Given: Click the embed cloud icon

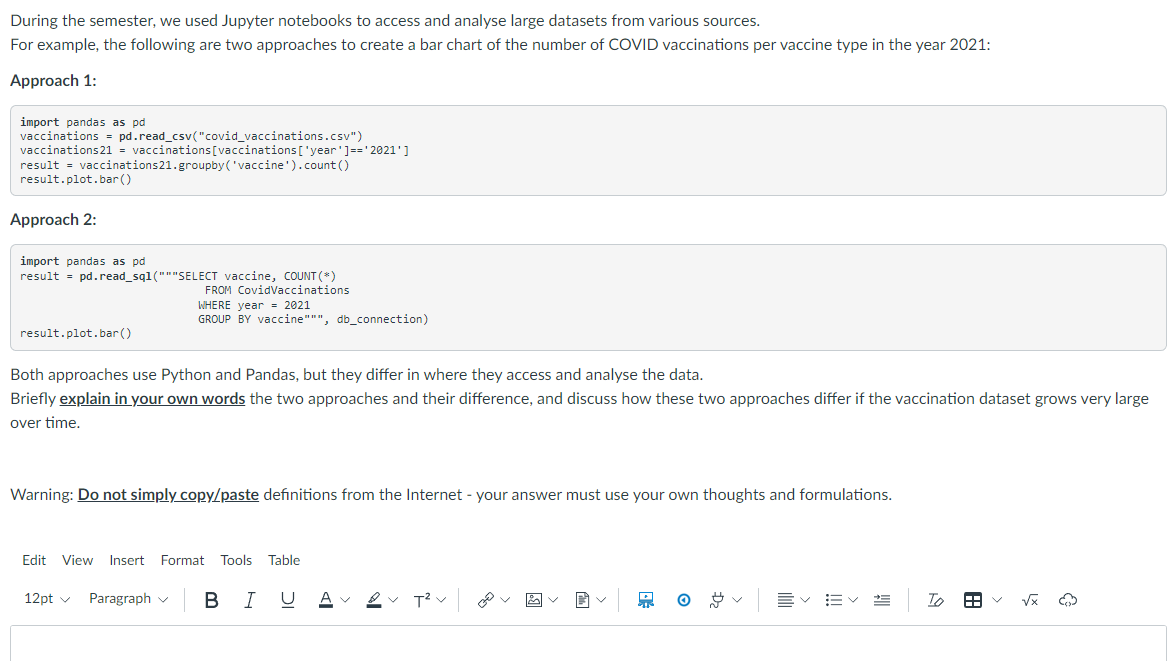Looking at the screenshot, I should point(1068,599).
